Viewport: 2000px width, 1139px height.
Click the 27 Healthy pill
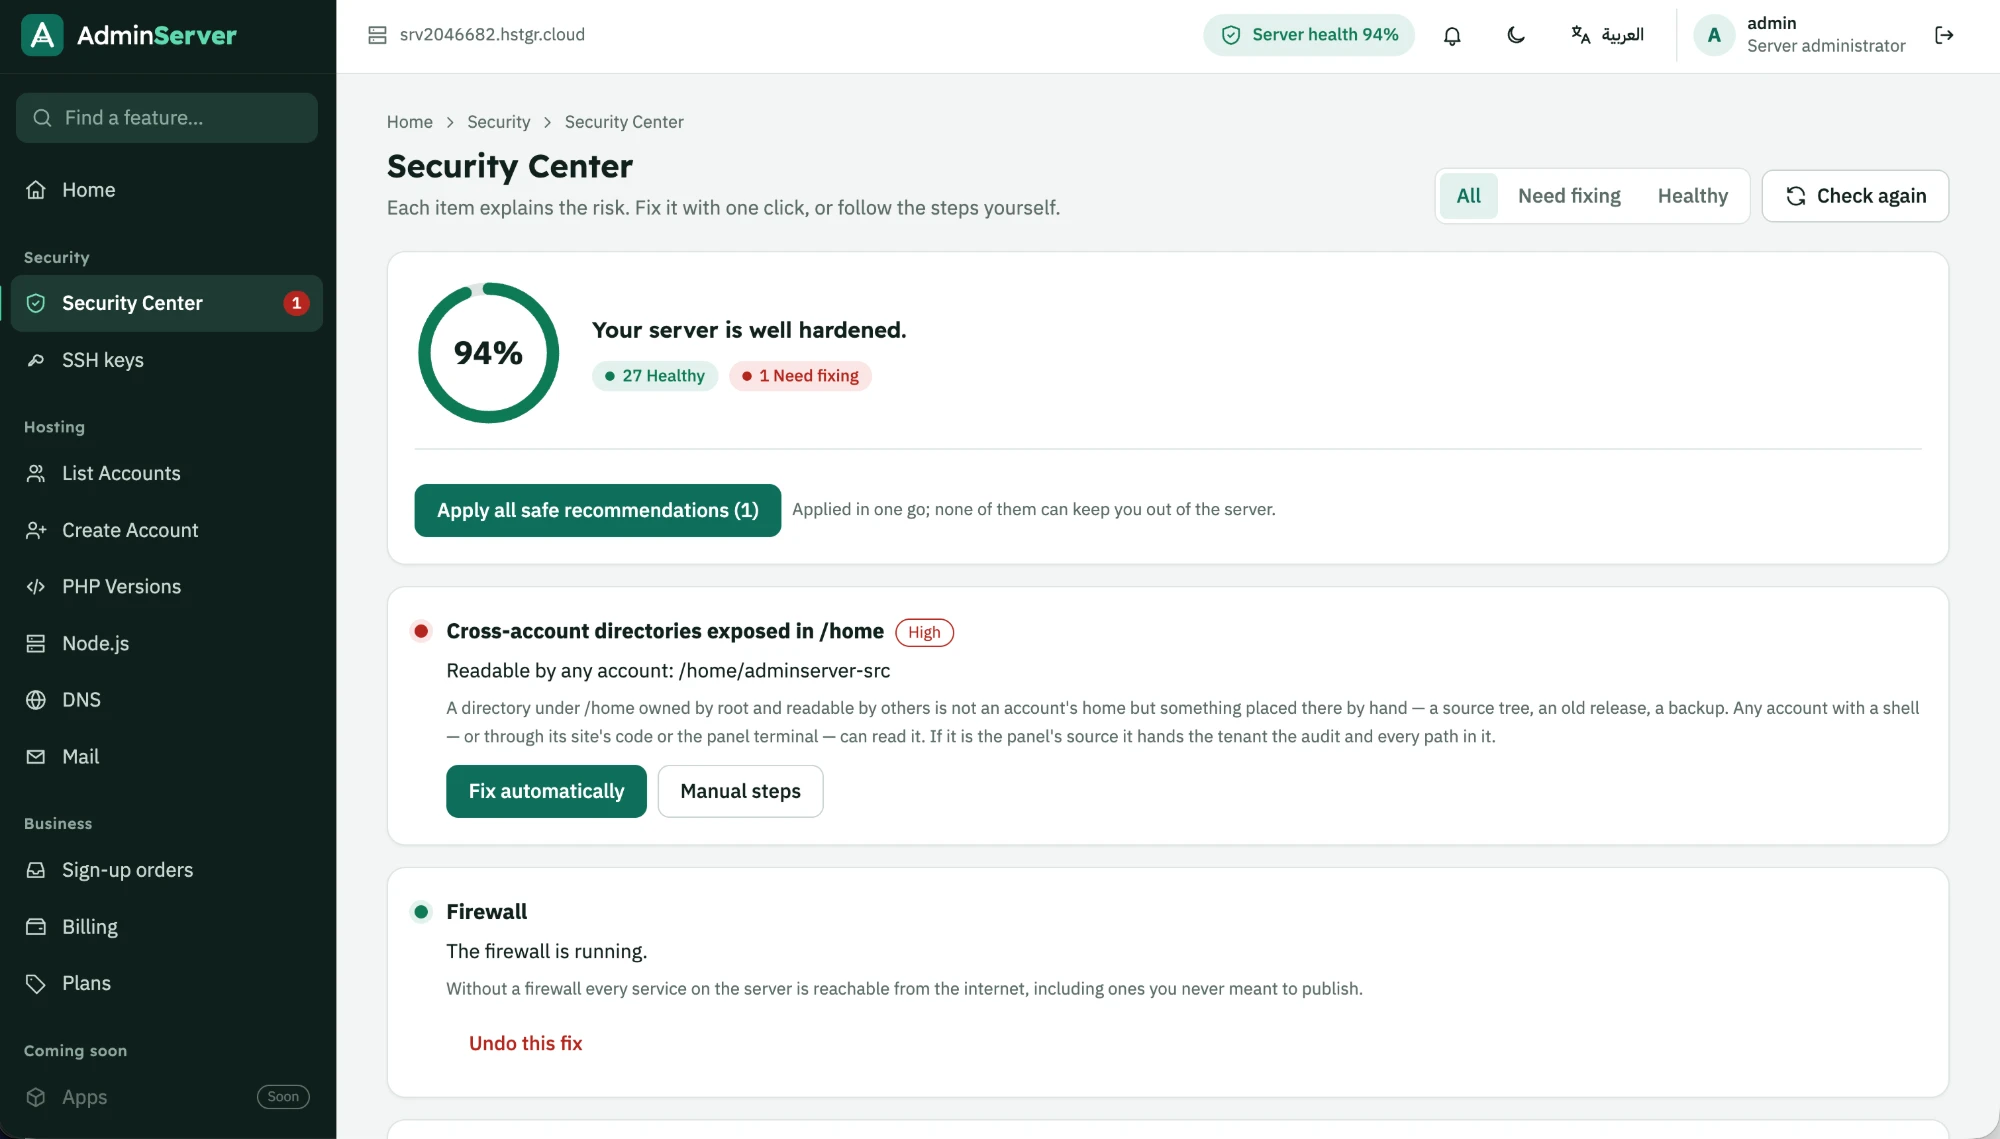pyautogui.click(x=655, y=376)
